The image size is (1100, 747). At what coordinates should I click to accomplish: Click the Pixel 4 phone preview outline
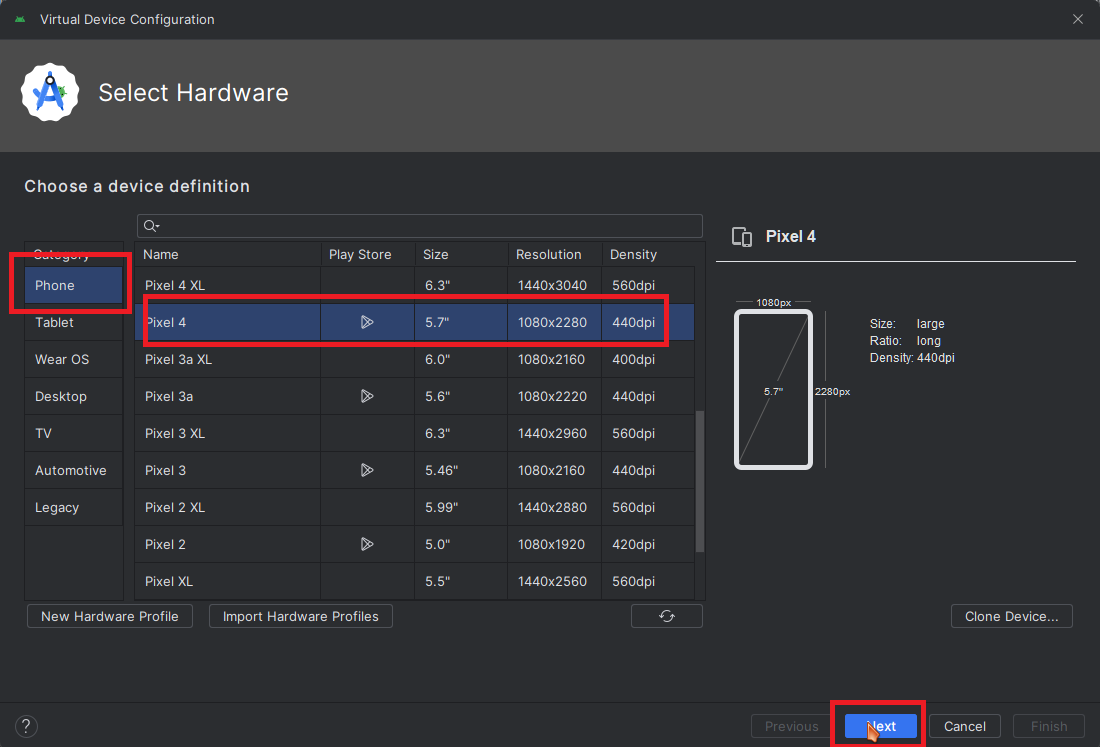[773, 389]
